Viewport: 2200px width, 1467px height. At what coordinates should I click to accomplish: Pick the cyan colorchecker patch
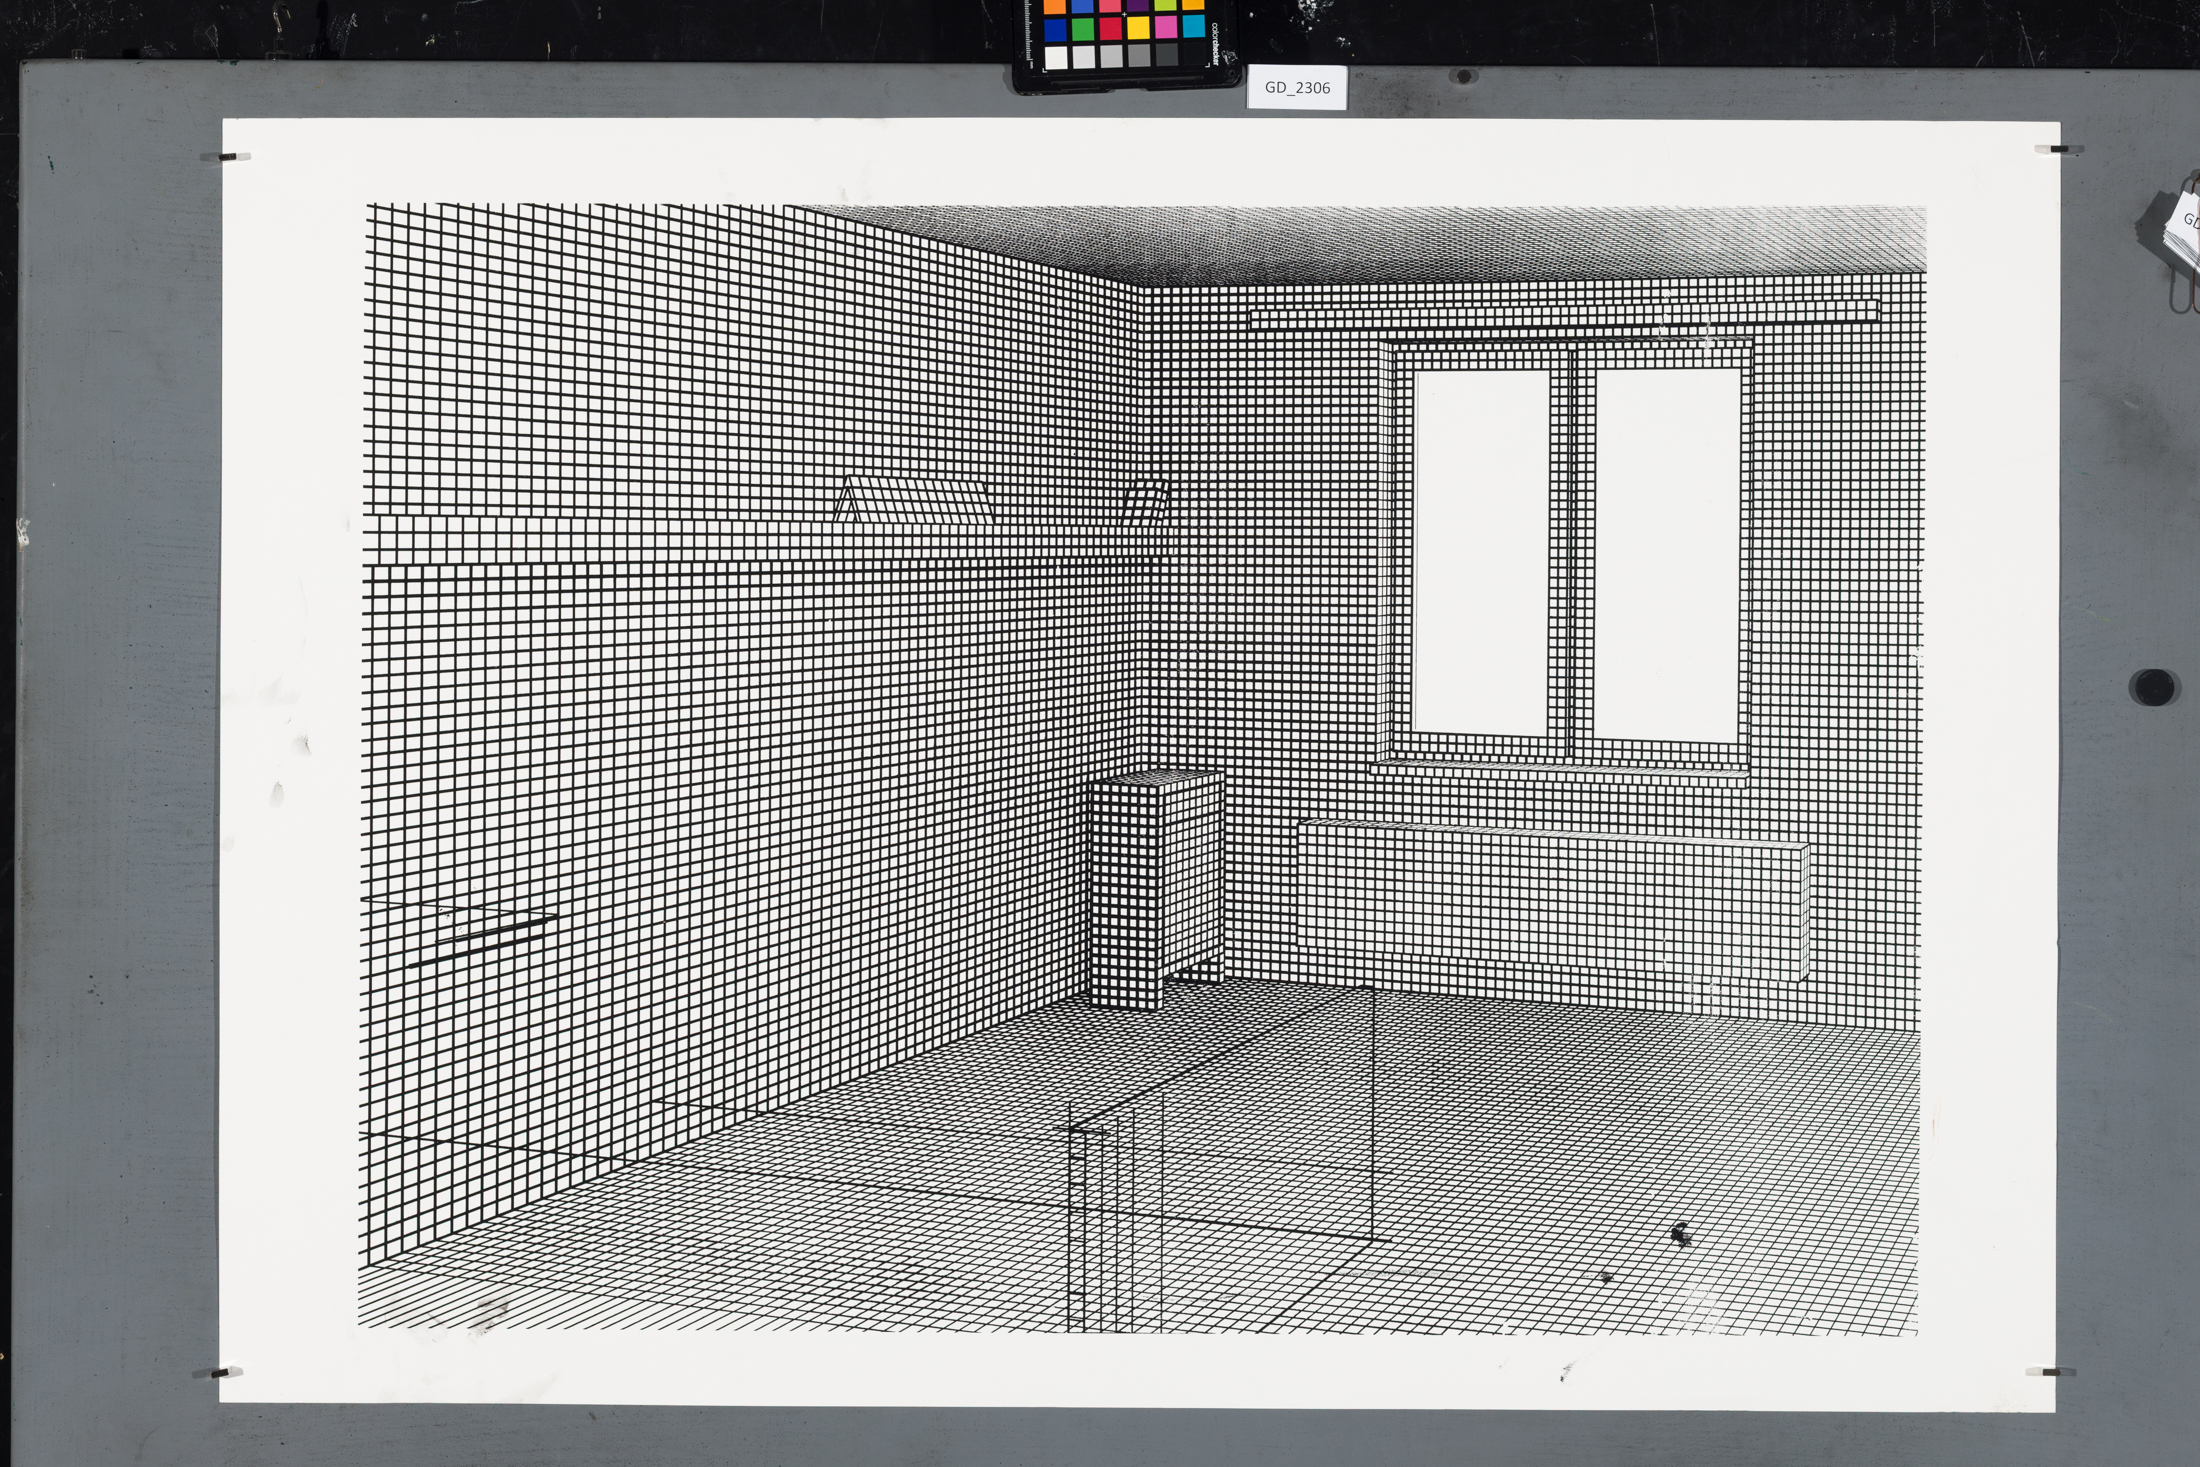tap(1193, 26)
